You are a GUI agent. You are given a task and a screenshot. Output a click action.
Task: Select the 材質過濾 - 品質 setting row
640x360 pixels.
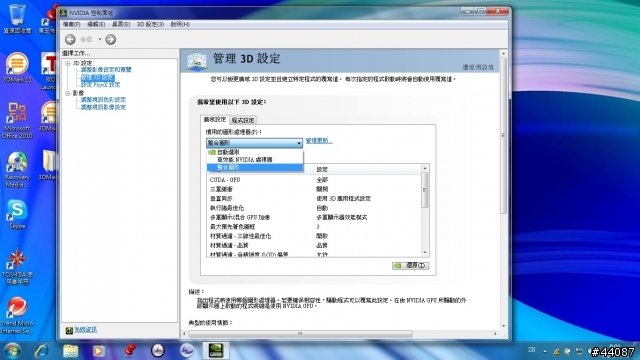pos(314,246)
